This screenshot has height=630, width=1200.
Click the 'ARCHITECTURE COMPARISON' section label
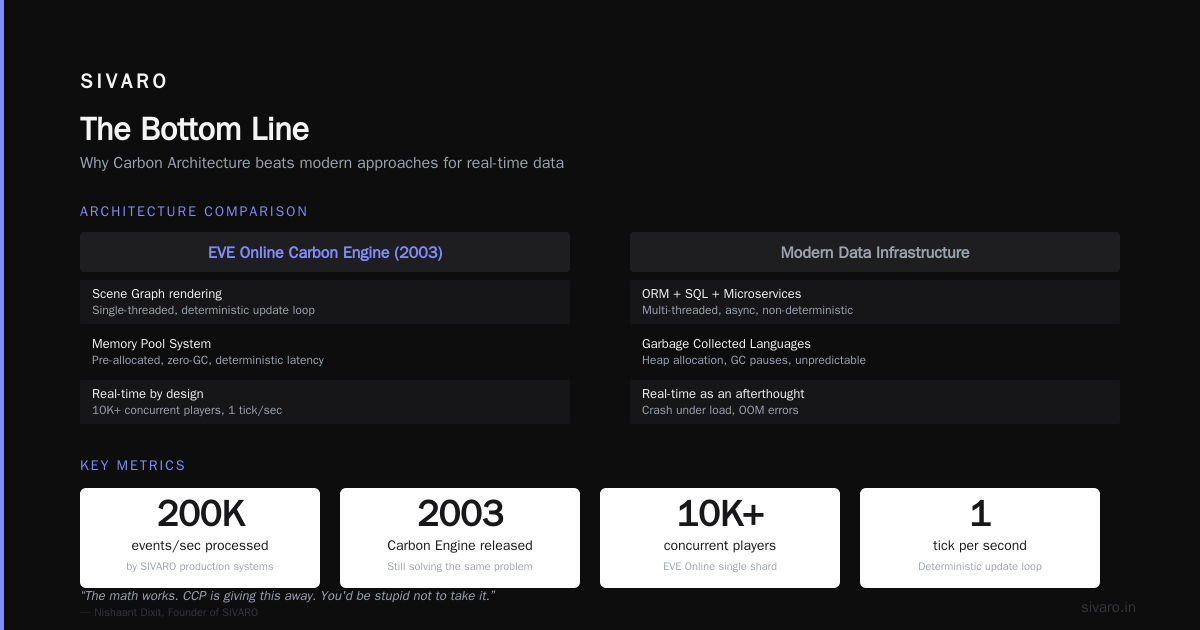pos(194,211)
